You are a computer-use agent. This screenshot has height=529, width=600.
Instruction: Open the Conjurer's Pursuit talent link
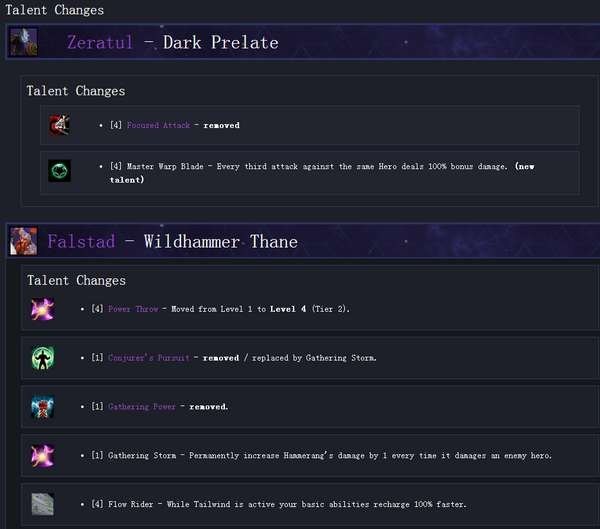pos(148,358)
